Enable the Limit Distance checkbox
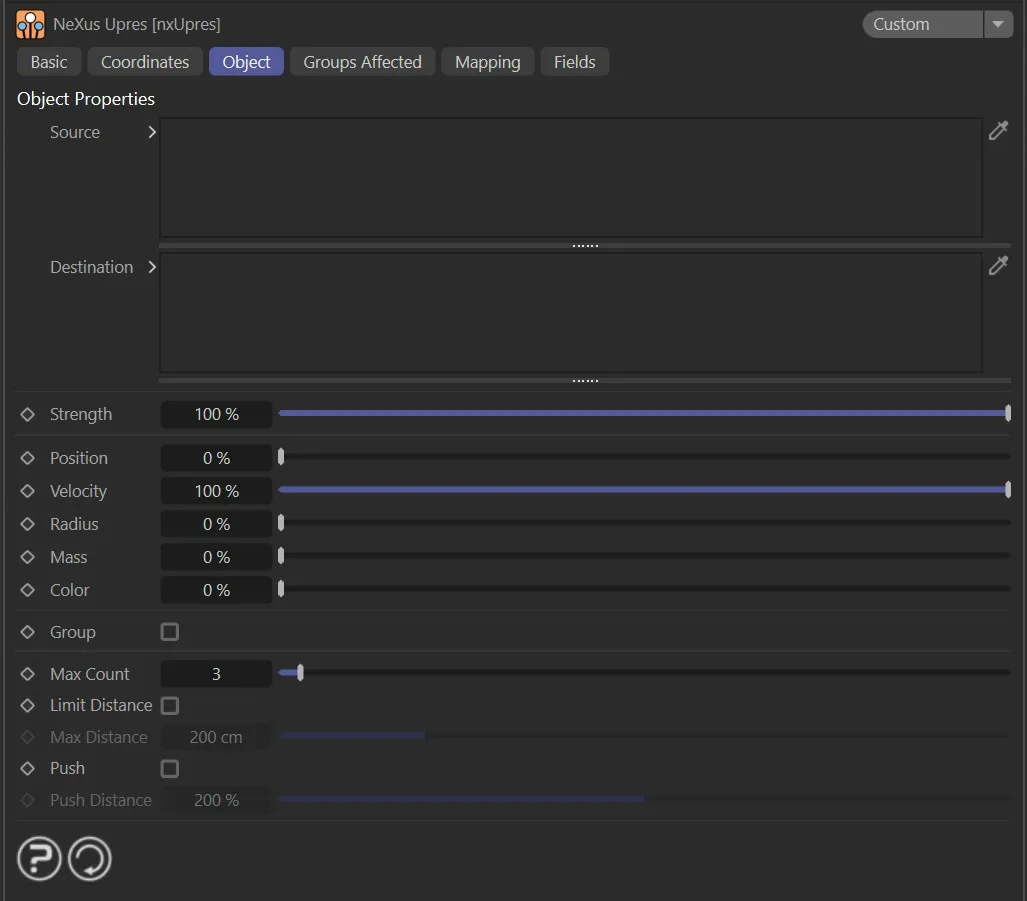Viewport: 1027px width, 901px height. [x=169, y=705]
